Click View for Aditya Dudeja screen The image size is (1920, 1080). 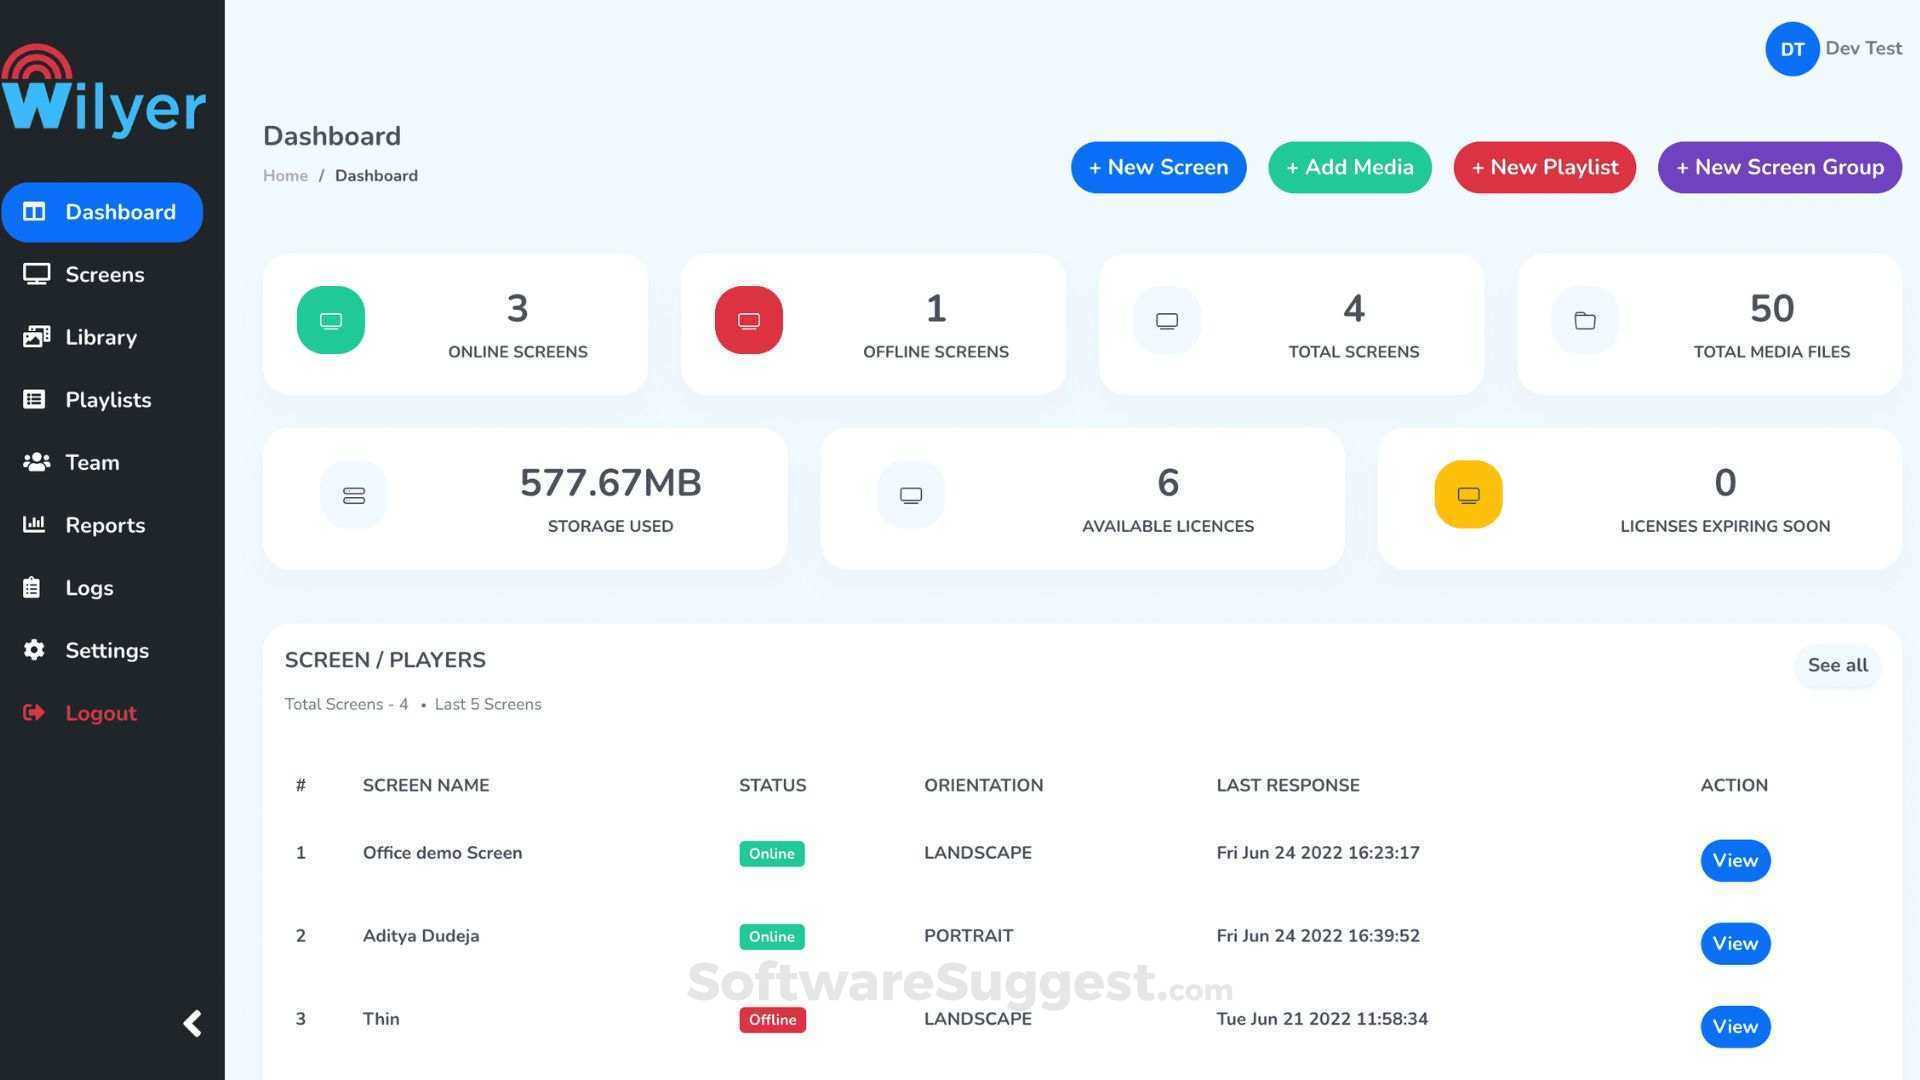tap(1734, 943)
